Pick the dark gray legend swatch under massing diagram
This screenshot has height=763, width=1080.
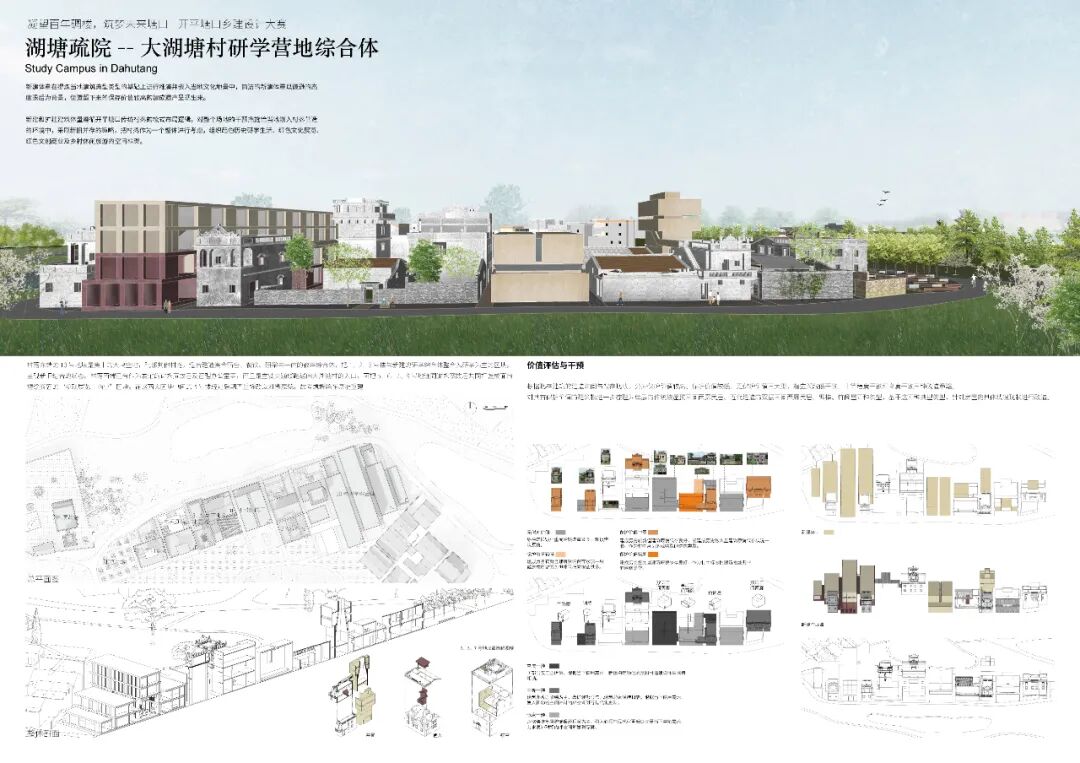pyautogui.click(x=554, y=666)
